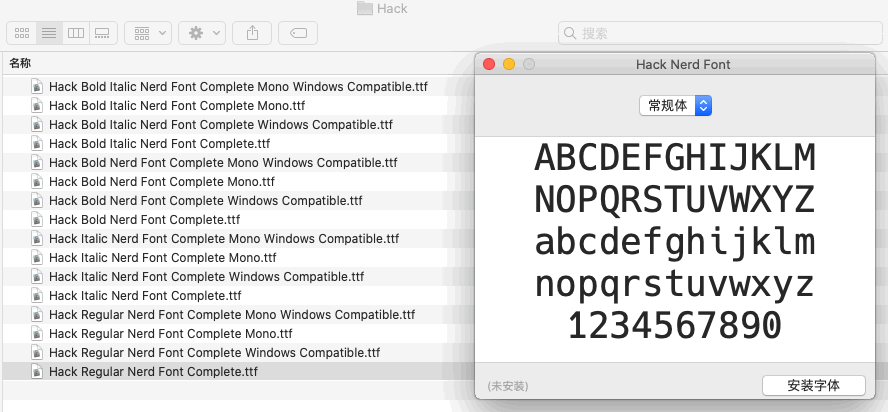
Task: Click file icon of Hack Bold Italic Nerd Font Complete.ttf
Action: [x=37, y=143]
